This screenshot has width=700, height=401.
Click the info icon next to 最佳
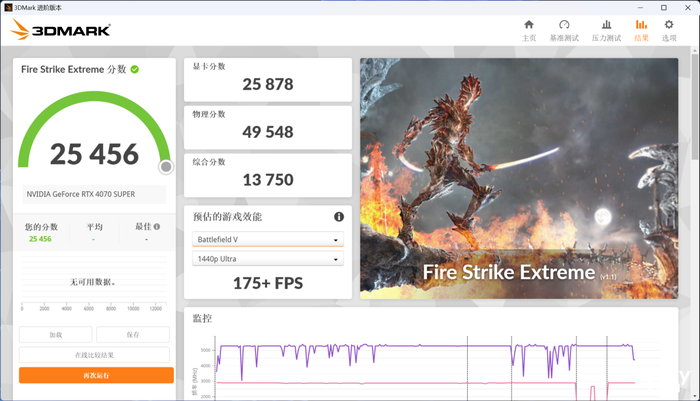(x=157, y=226)
